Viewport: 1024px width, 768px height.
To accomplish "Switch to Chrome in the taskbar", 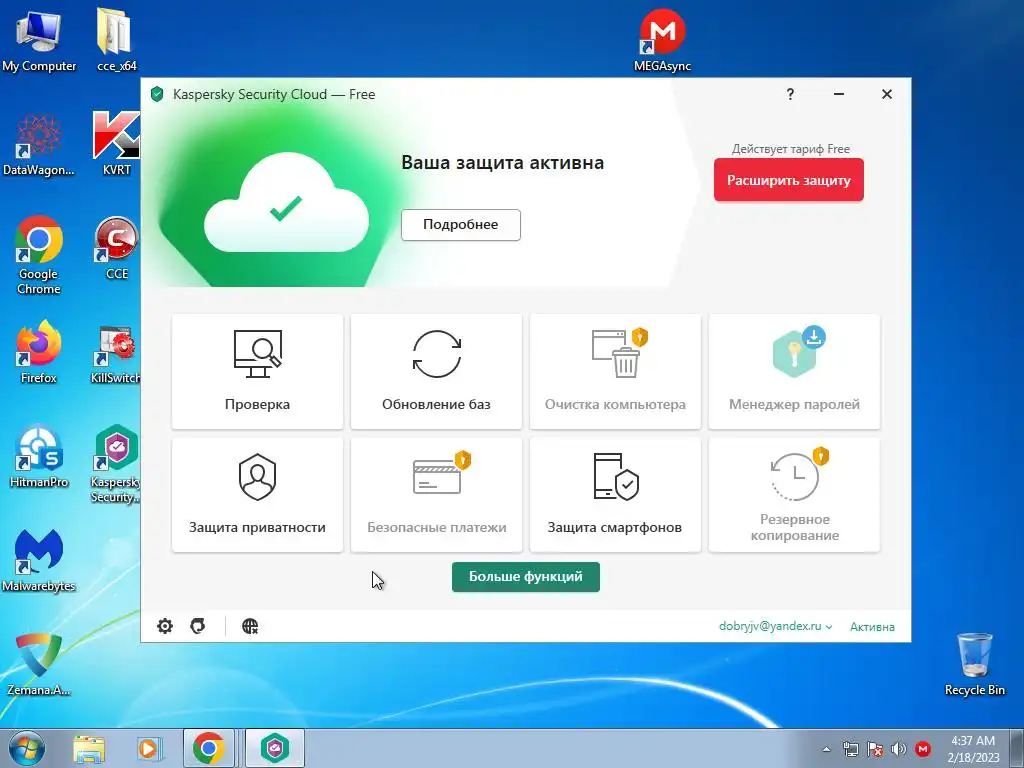I will coord(208,748).
